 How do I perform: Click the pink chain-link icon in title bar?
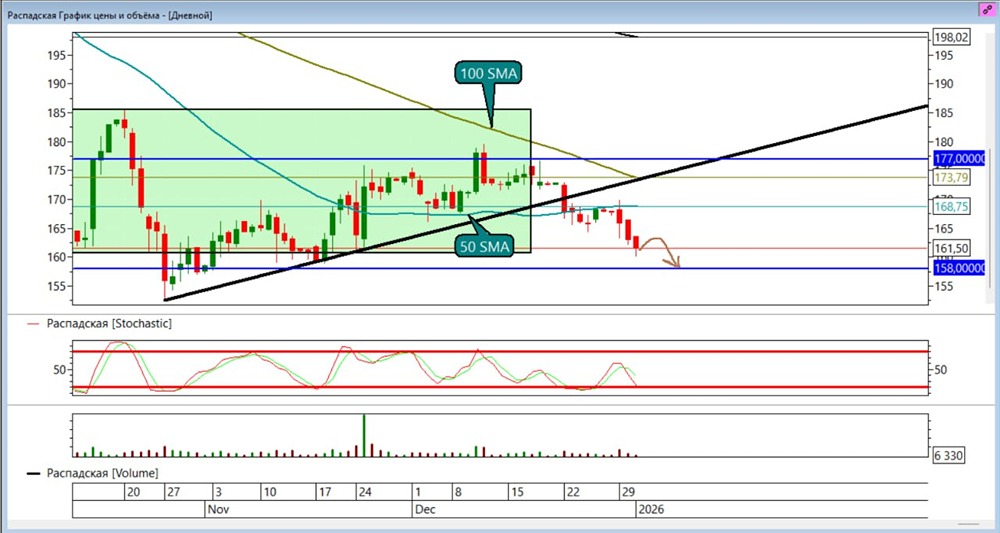(x=987, y=12)
